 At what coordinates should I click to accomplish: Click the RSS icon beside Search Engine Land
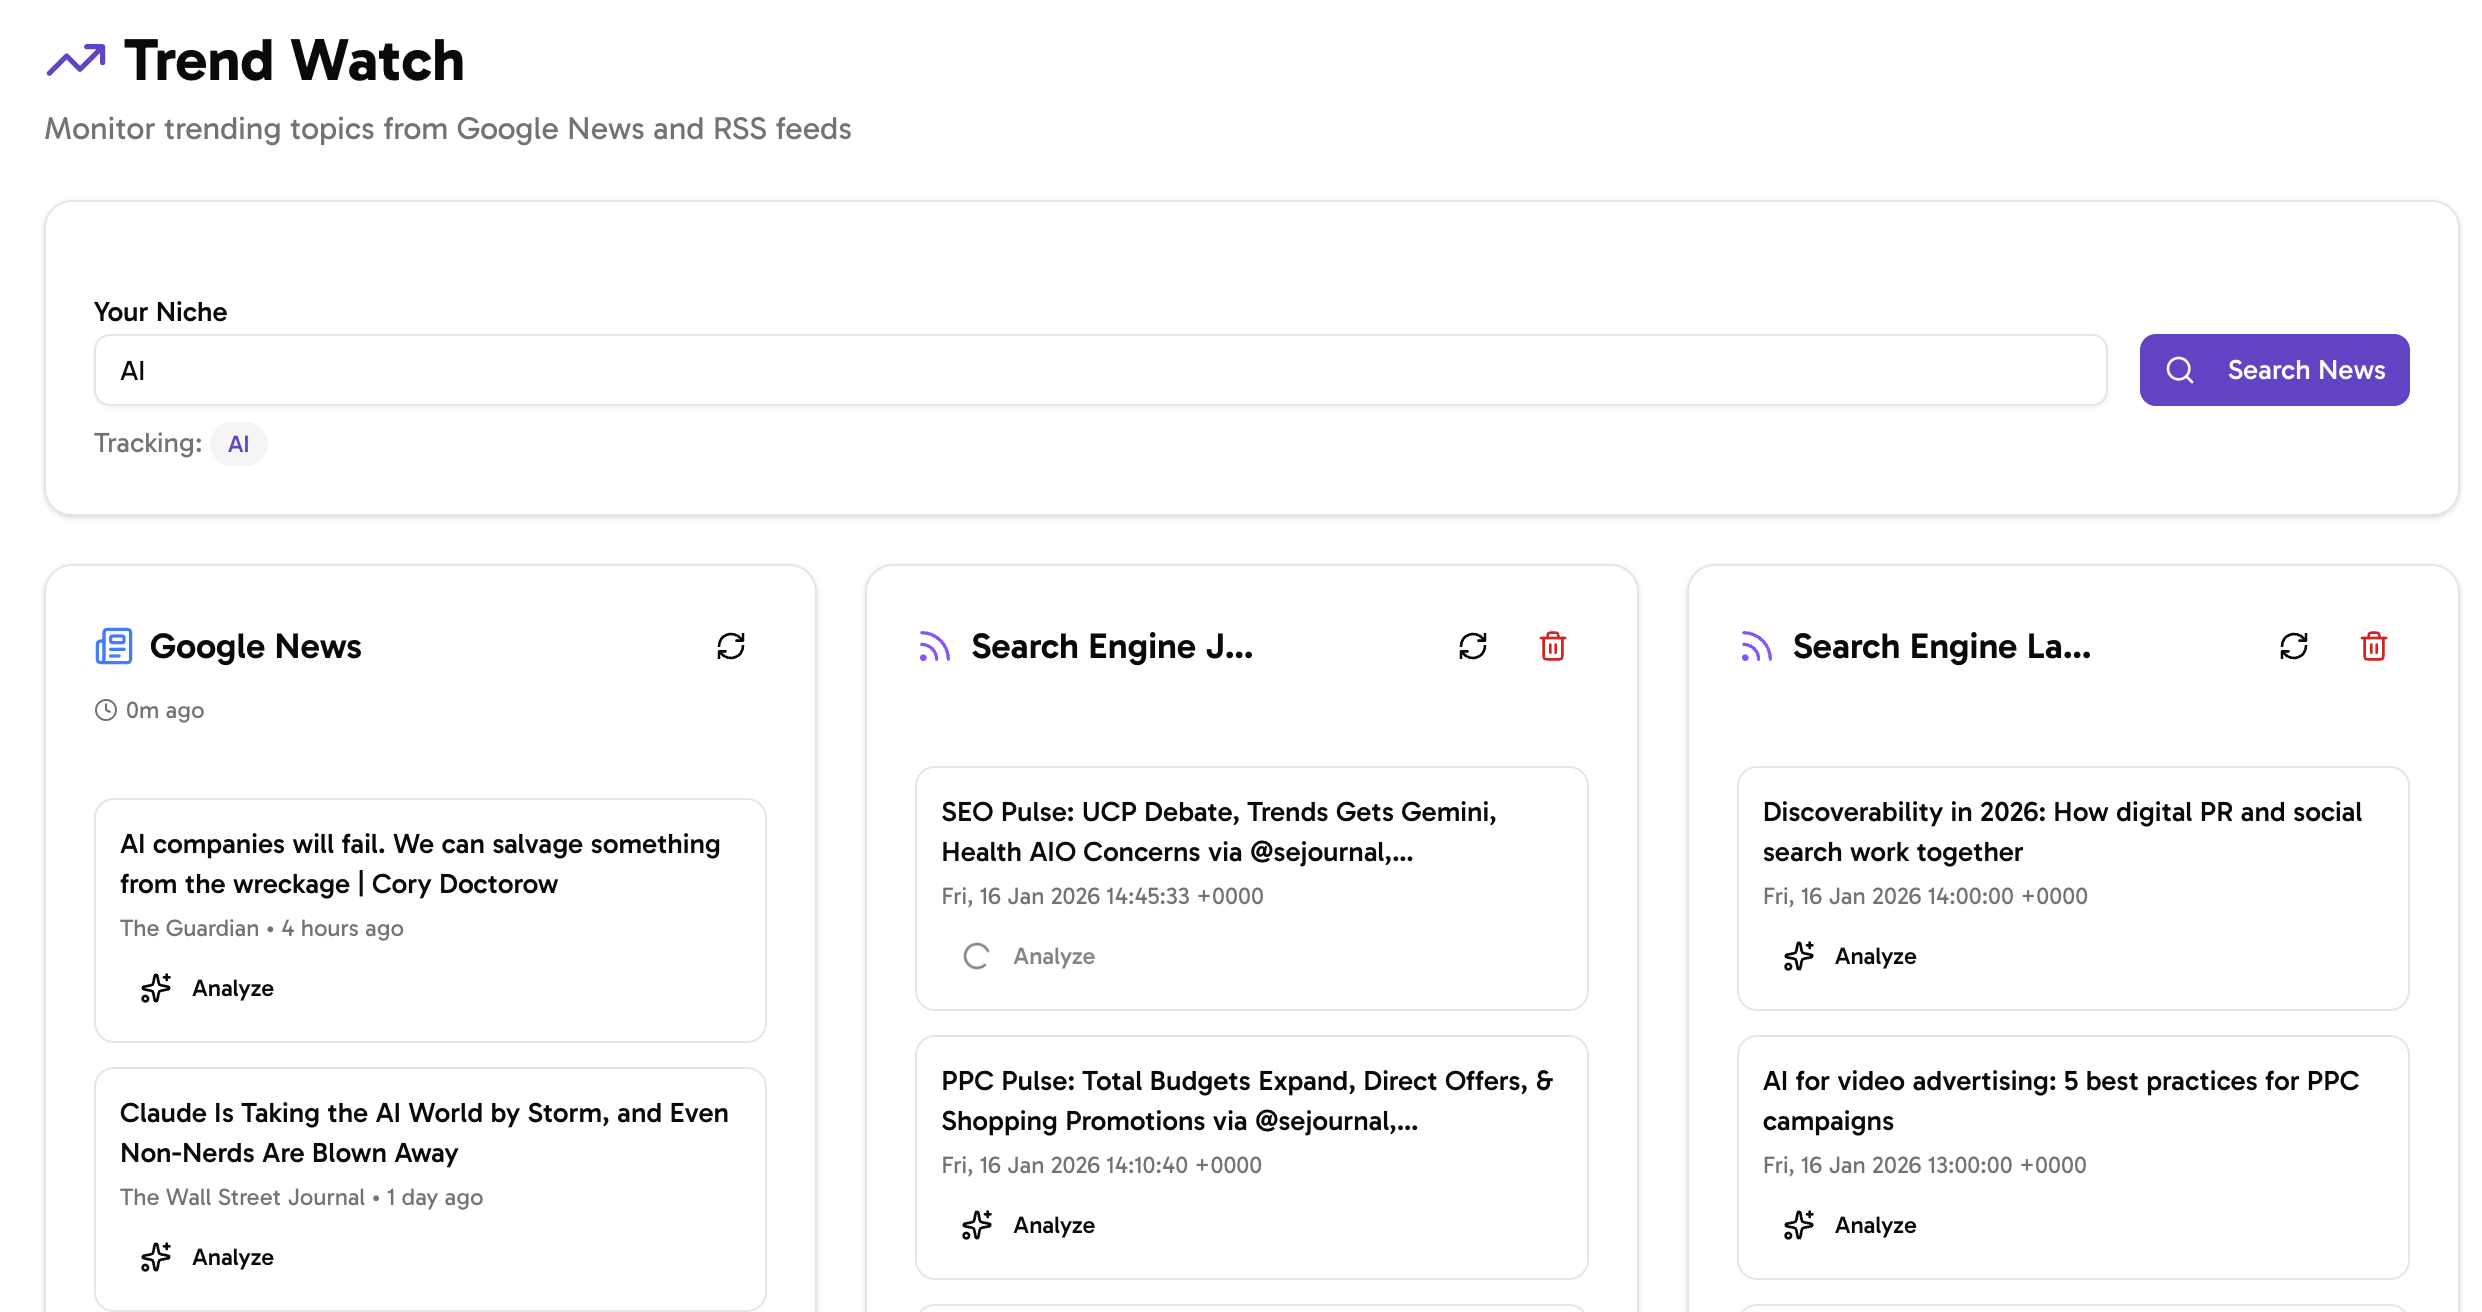(x=1756, y=647)
